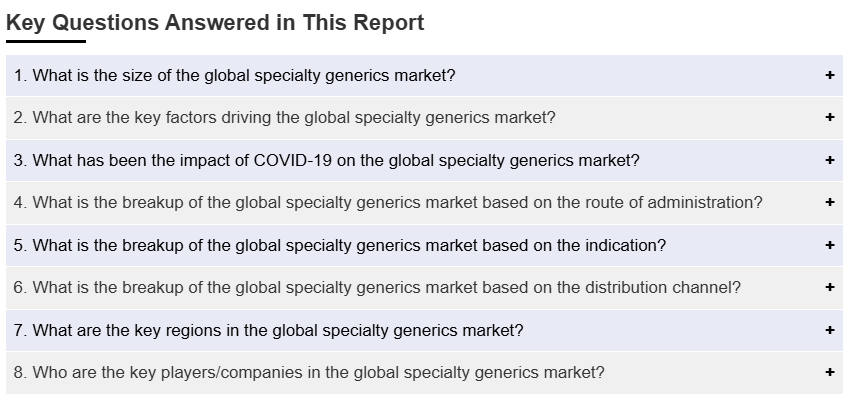Select the breakup based on indication question
848x404 pixels.
click(x=340, y=245)
